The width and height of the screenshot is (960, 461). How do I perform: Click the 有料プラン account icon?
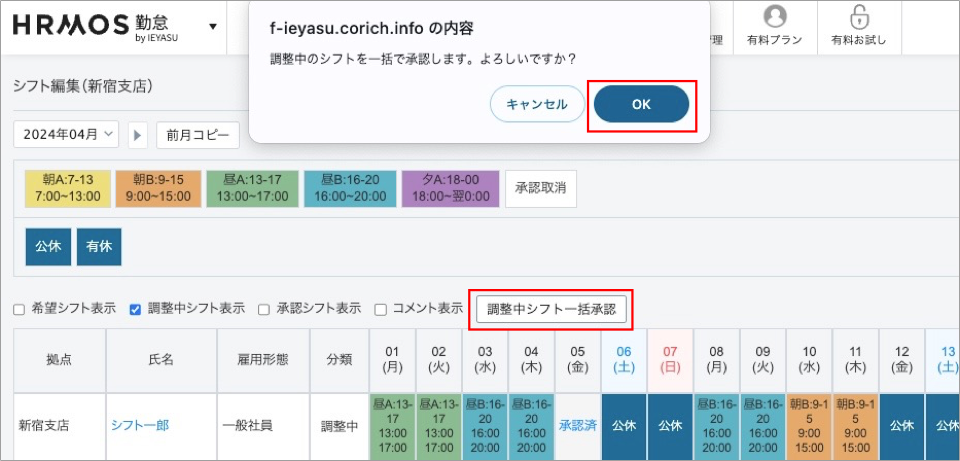(774, 18)
